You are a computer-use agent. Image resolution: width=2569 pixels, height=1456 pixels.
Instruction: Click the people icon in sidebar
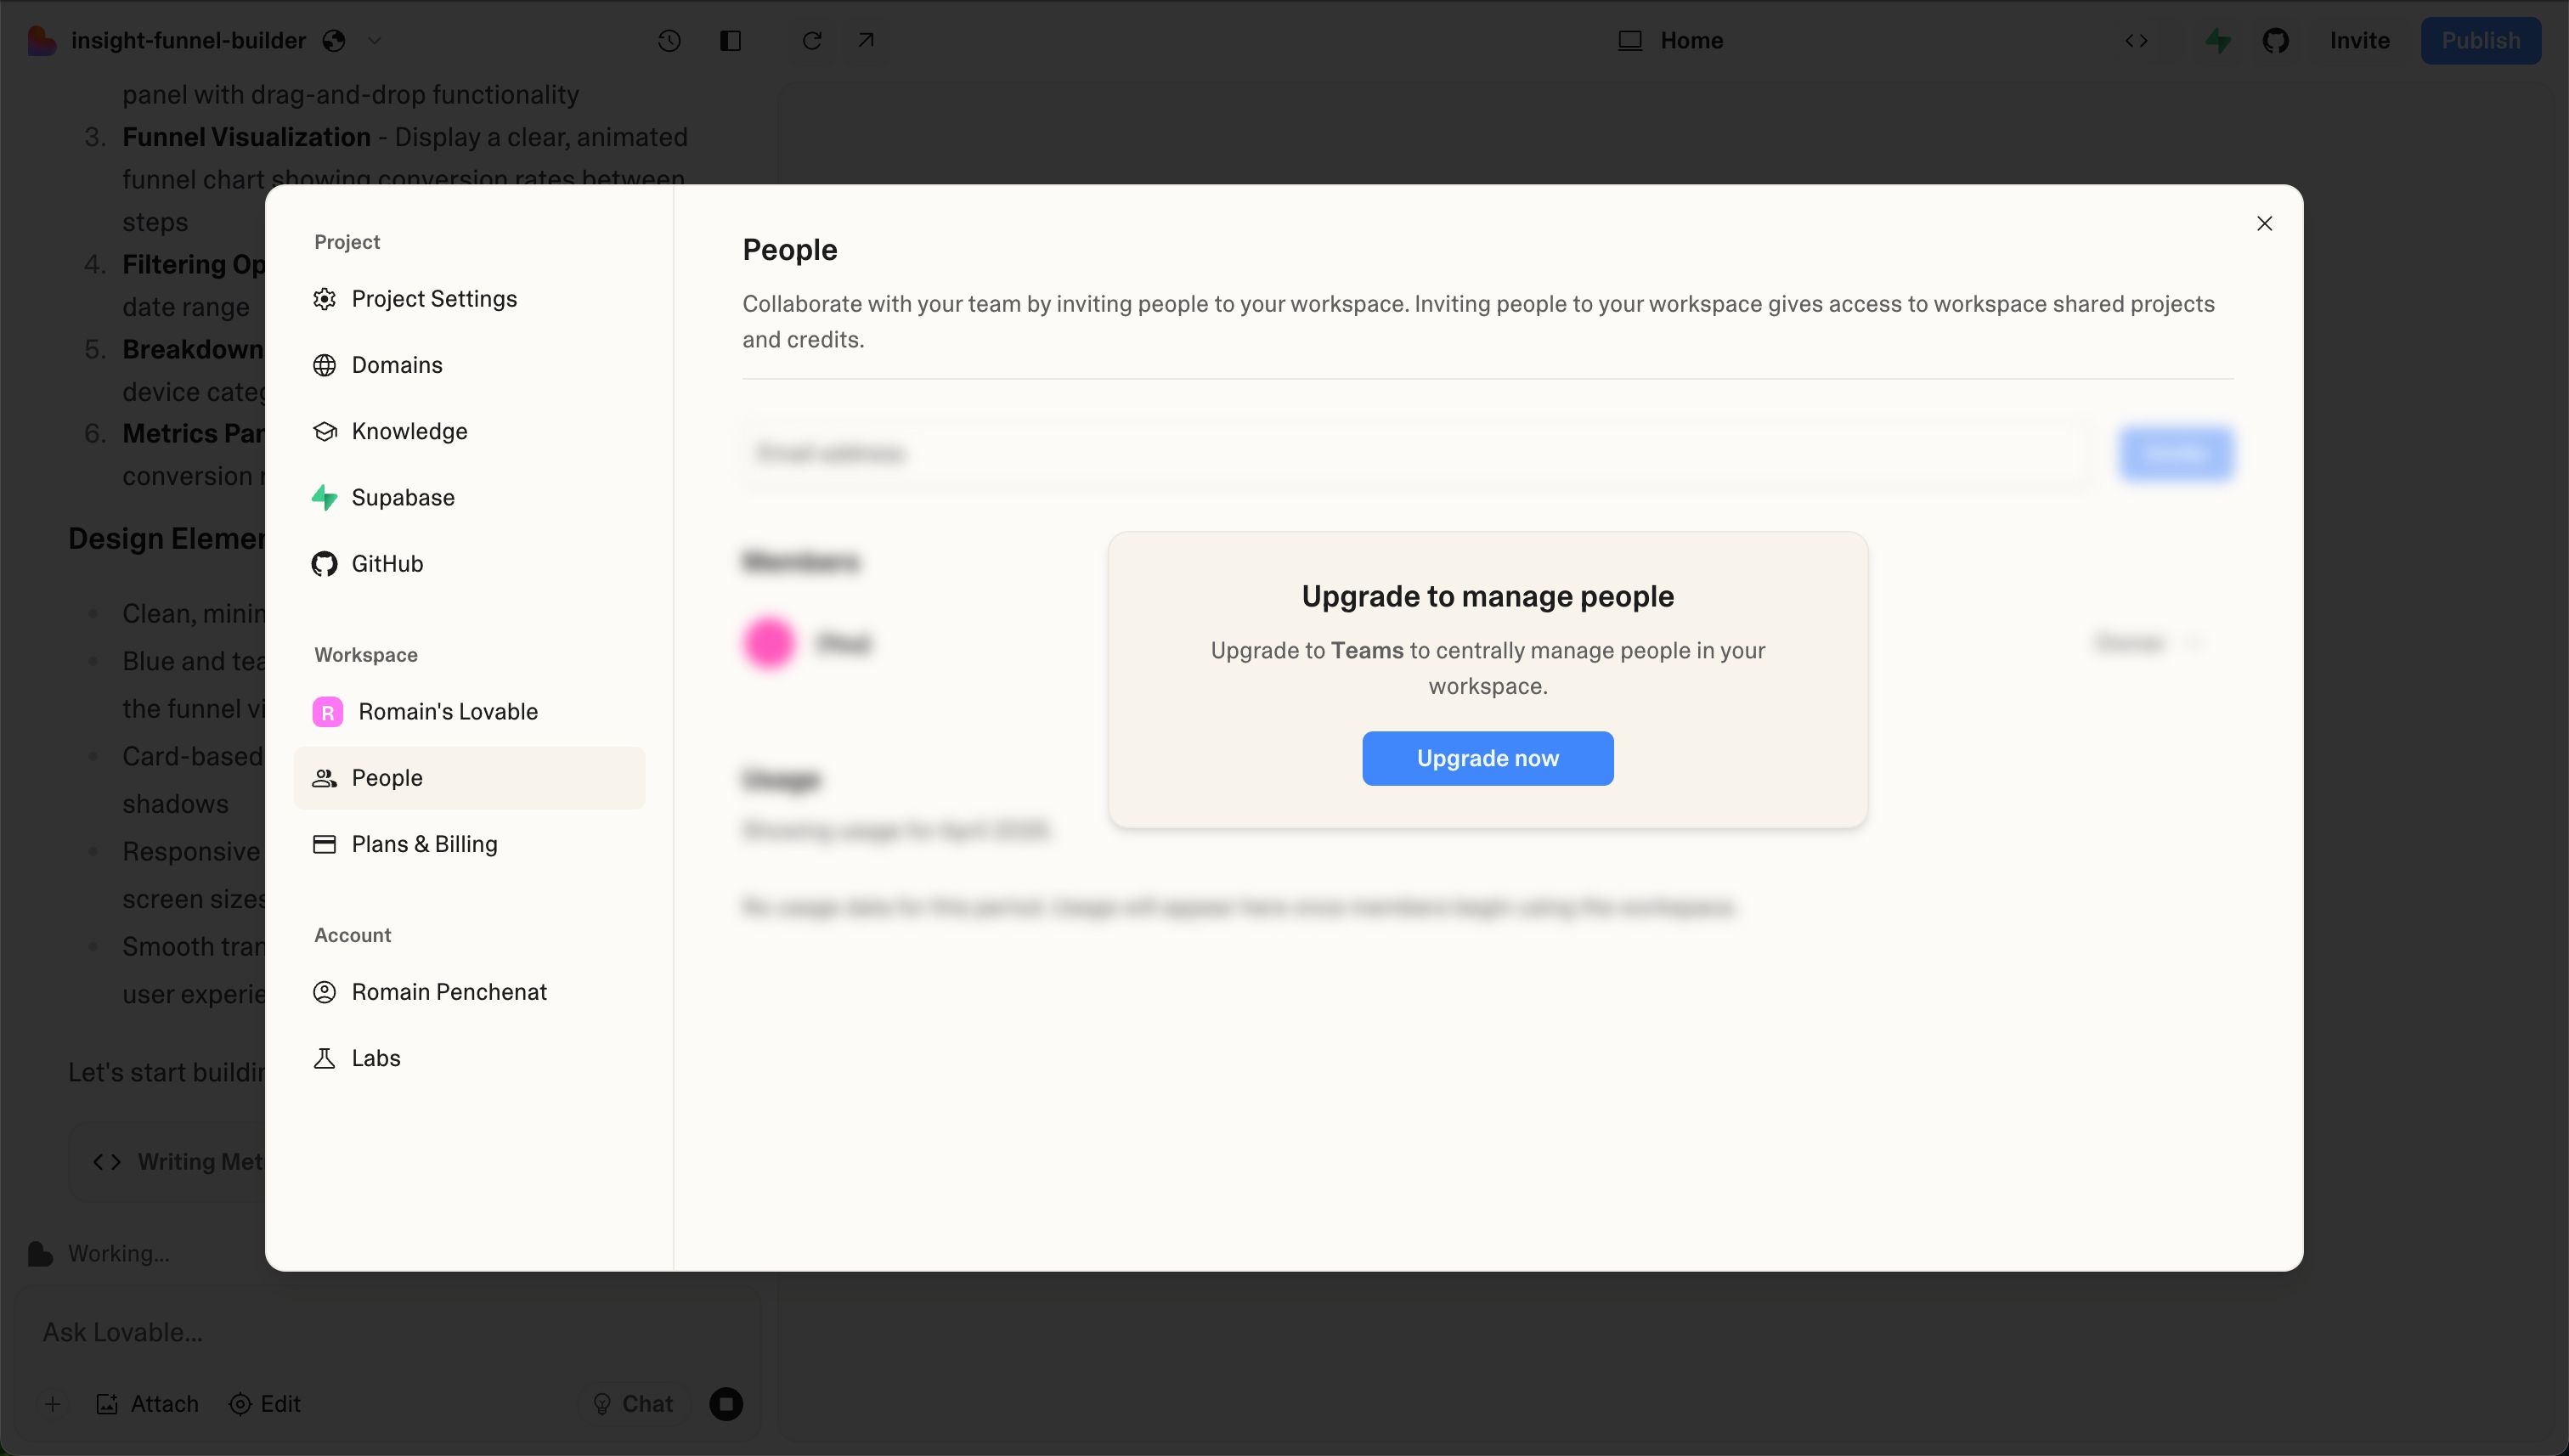coord(324,778)
